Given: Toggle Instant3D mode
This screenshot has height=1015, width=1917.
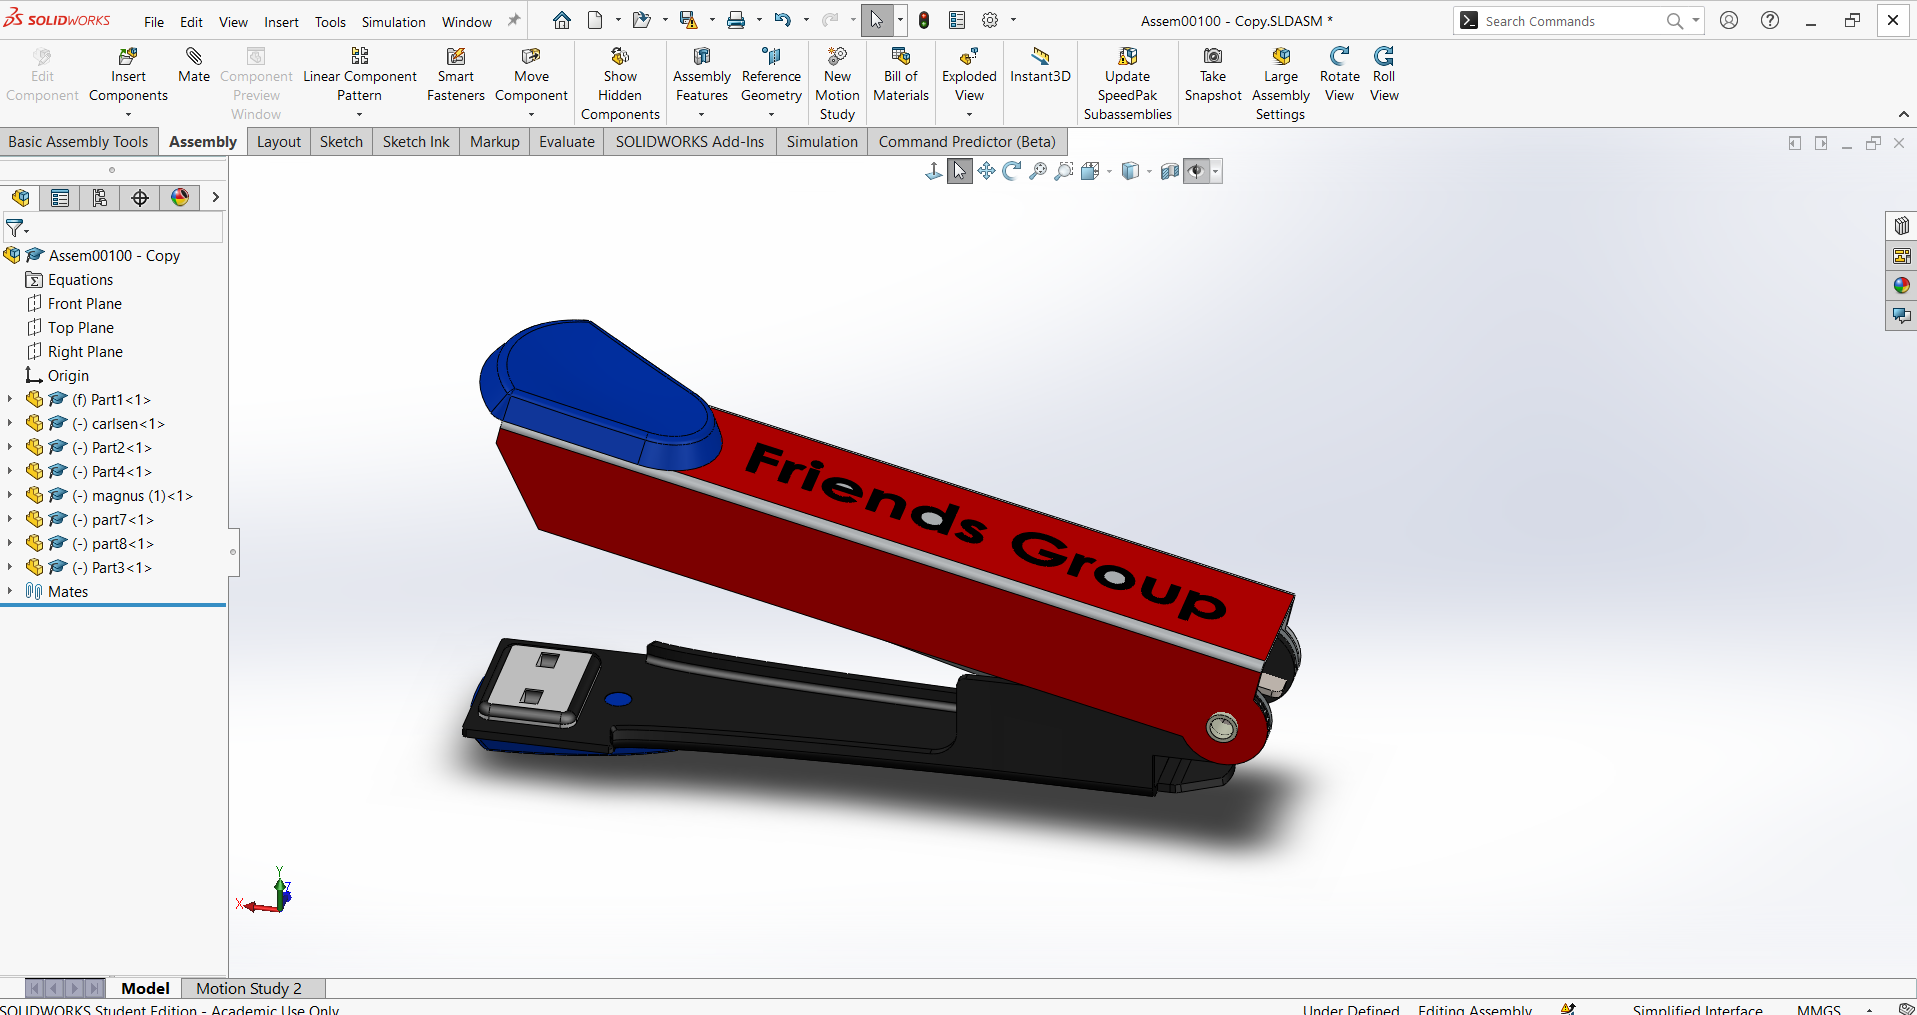Looking at the screenshot, I should (1040, 66).
